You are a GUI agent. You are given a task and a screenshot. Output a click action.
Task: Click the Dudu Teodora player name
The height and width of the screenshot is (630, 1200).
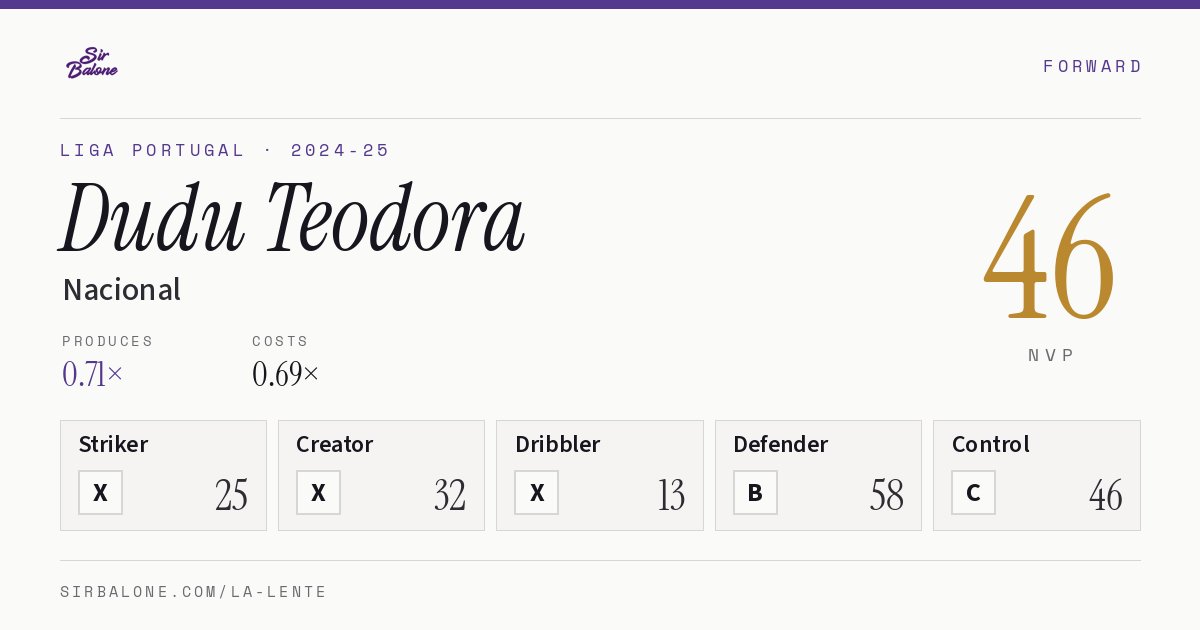[292, 218]
